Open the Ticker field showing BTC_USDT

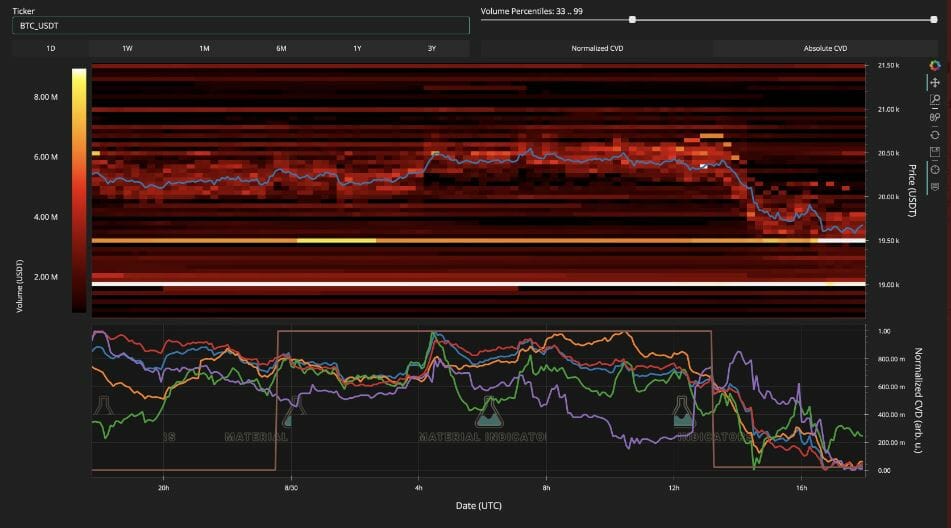pyautogui.click(x=241, y=25)
